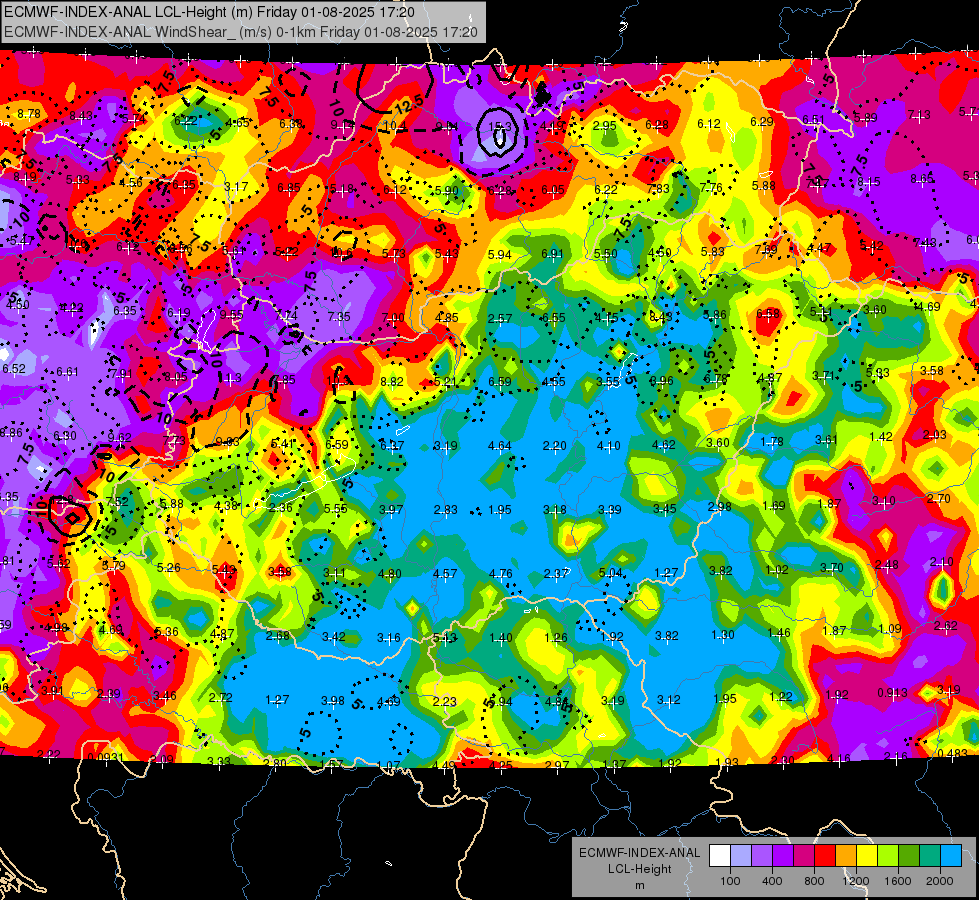This screenshot has height=900, width=979.
Task: Click the 3.98 grid value
Action: 333,701
